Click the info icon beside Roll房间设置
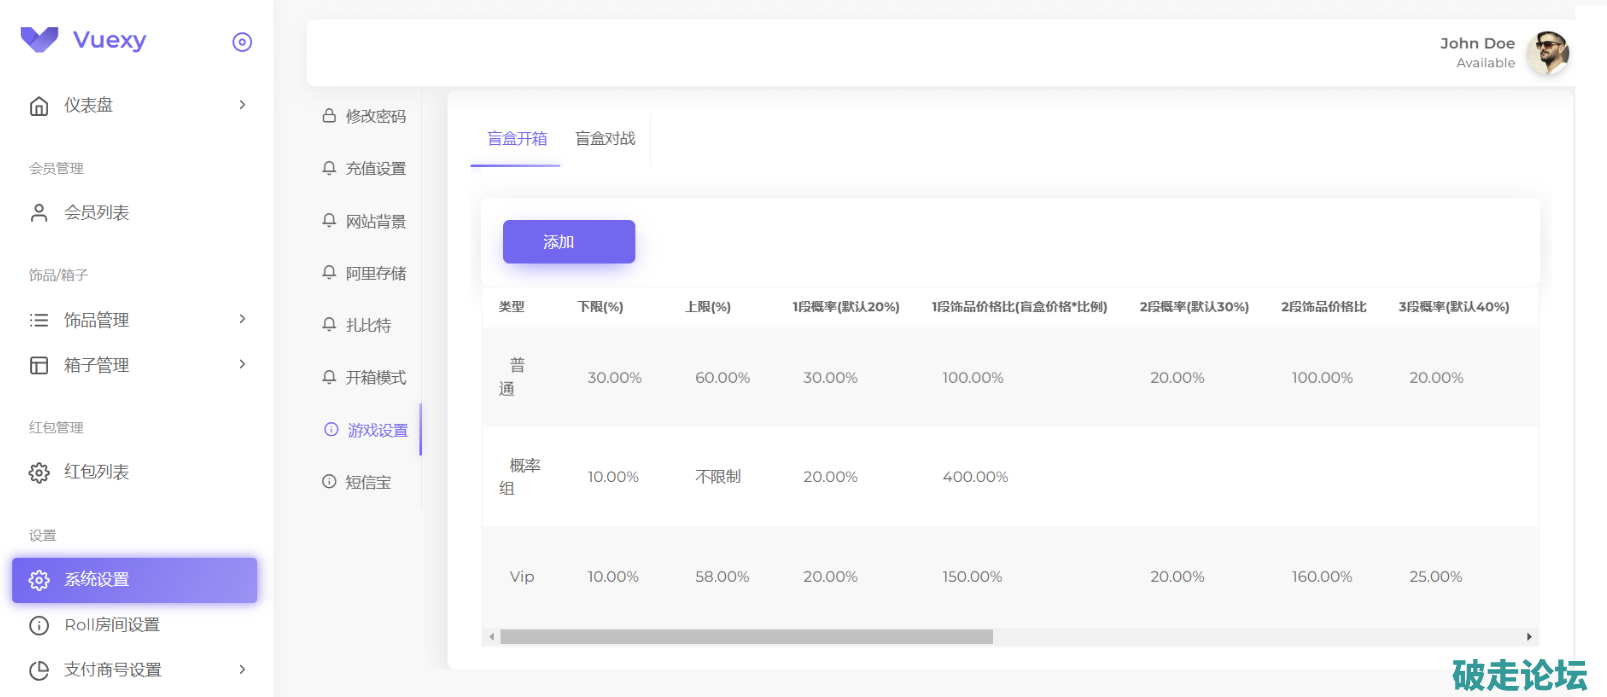The width and height of the screenshot is (1607, 697). point(39,626)
